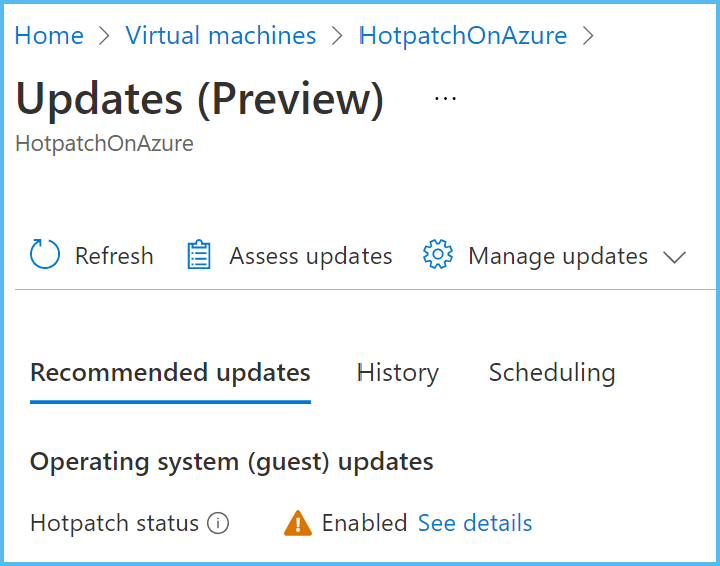Follow the See details link
Screen dimensions: 720x566
pyautogui.click(x=475, y=523)
